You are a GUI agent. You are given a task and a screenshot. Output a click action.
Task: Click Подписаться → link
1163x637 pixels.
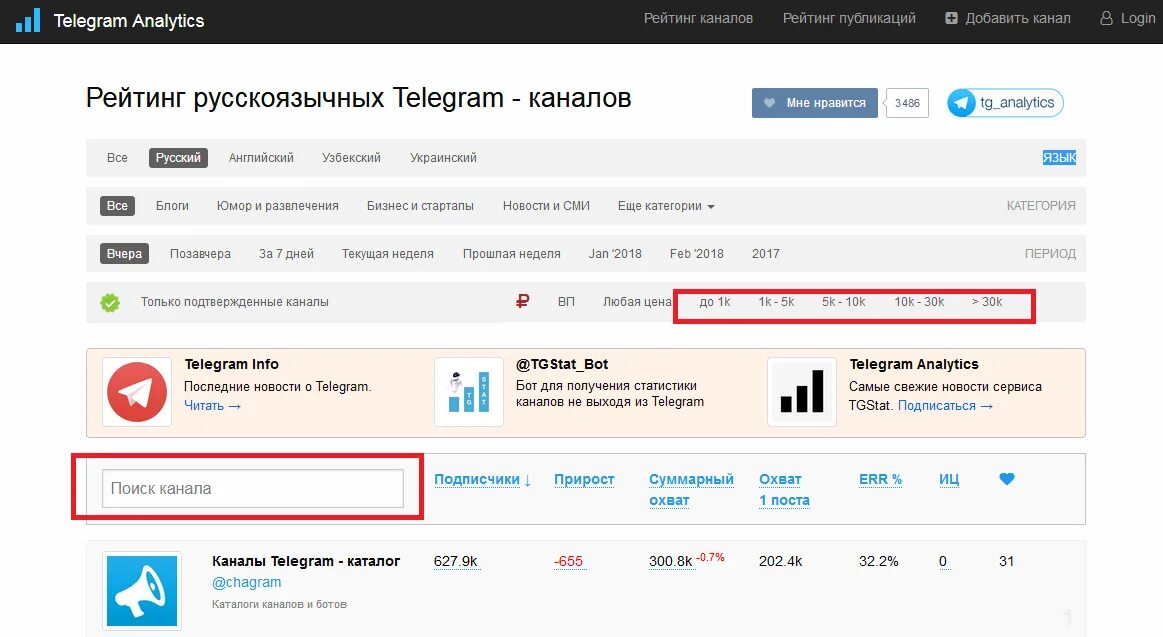tap(945, 406)
